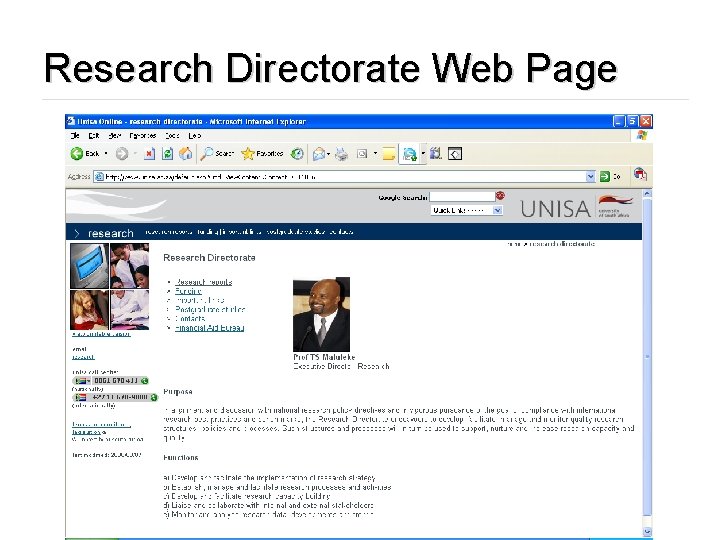720x540 pixels.
Task: Open the Research reports link
Action: [x=203, y=282]
